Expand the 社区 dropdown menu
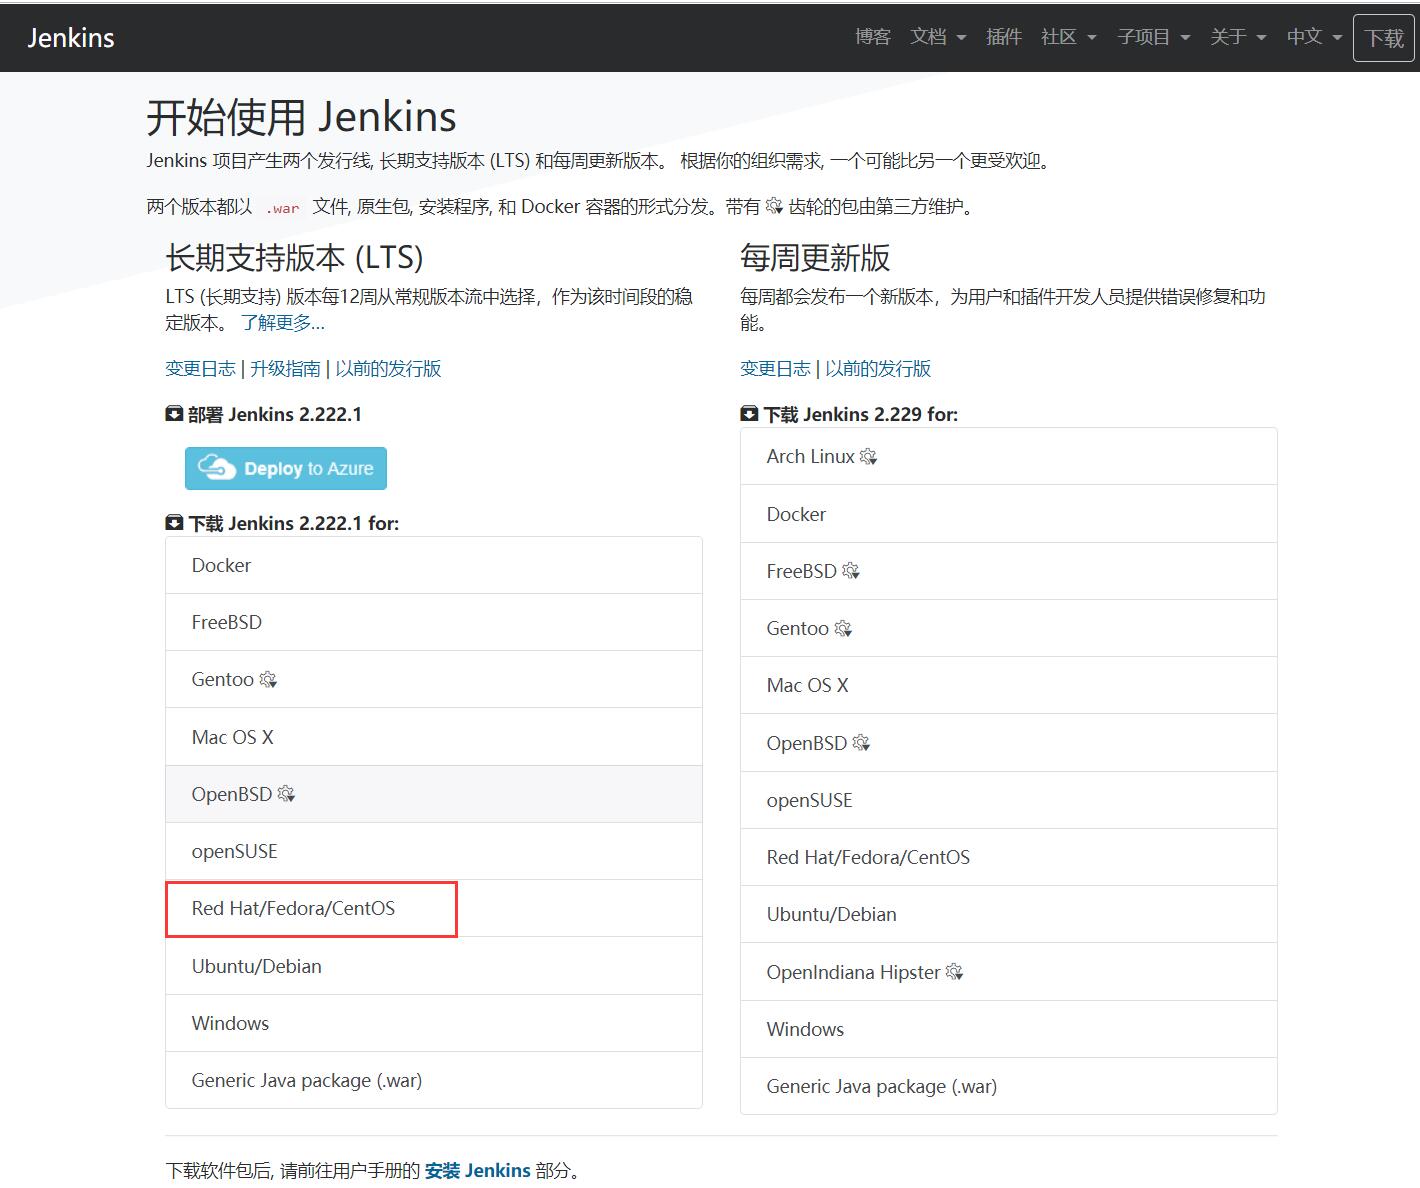 click(1069, 37)
